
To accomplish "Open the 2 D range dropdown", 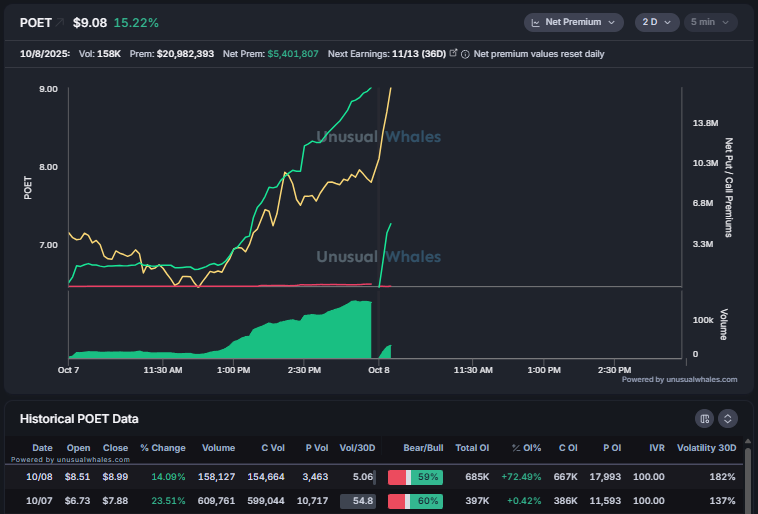I will click(x=656, y=22).
